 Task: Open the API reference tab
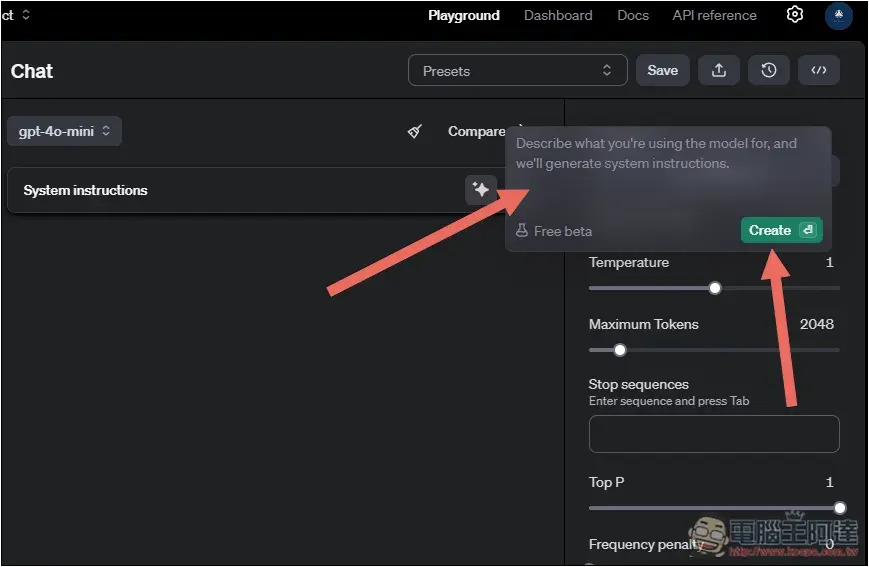click(714, 16)
